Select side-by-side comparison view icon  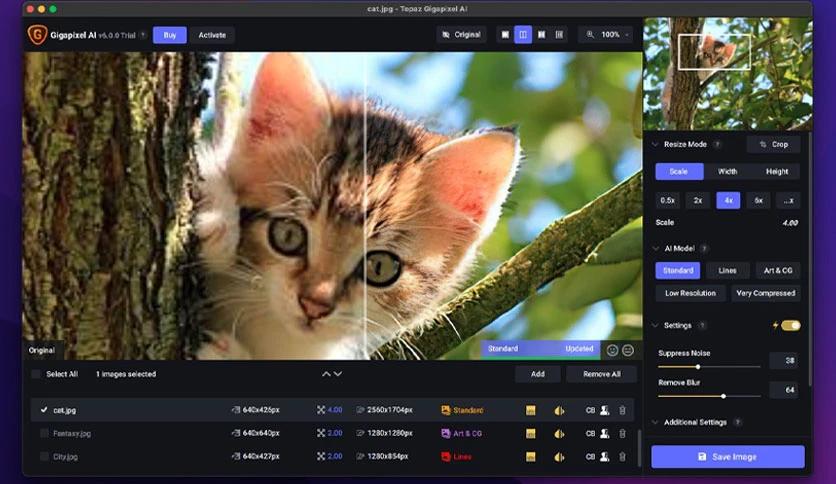click(541, 35)
